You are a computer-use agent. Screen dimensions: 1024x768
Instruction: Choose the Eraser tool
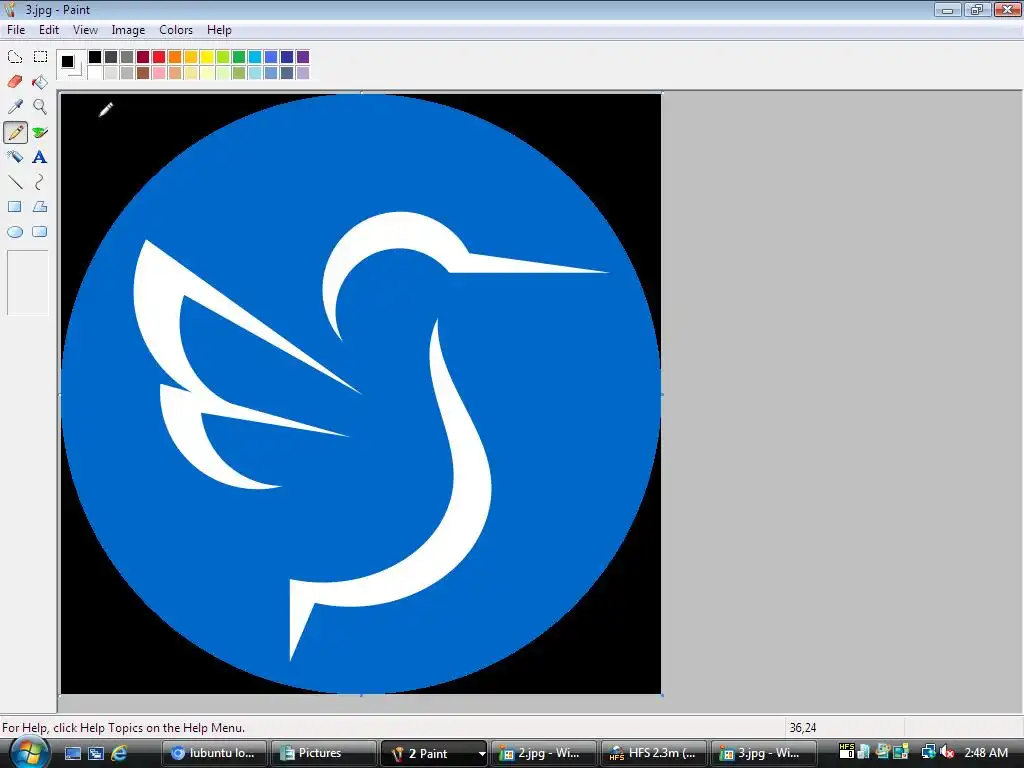tap(15, 82)
